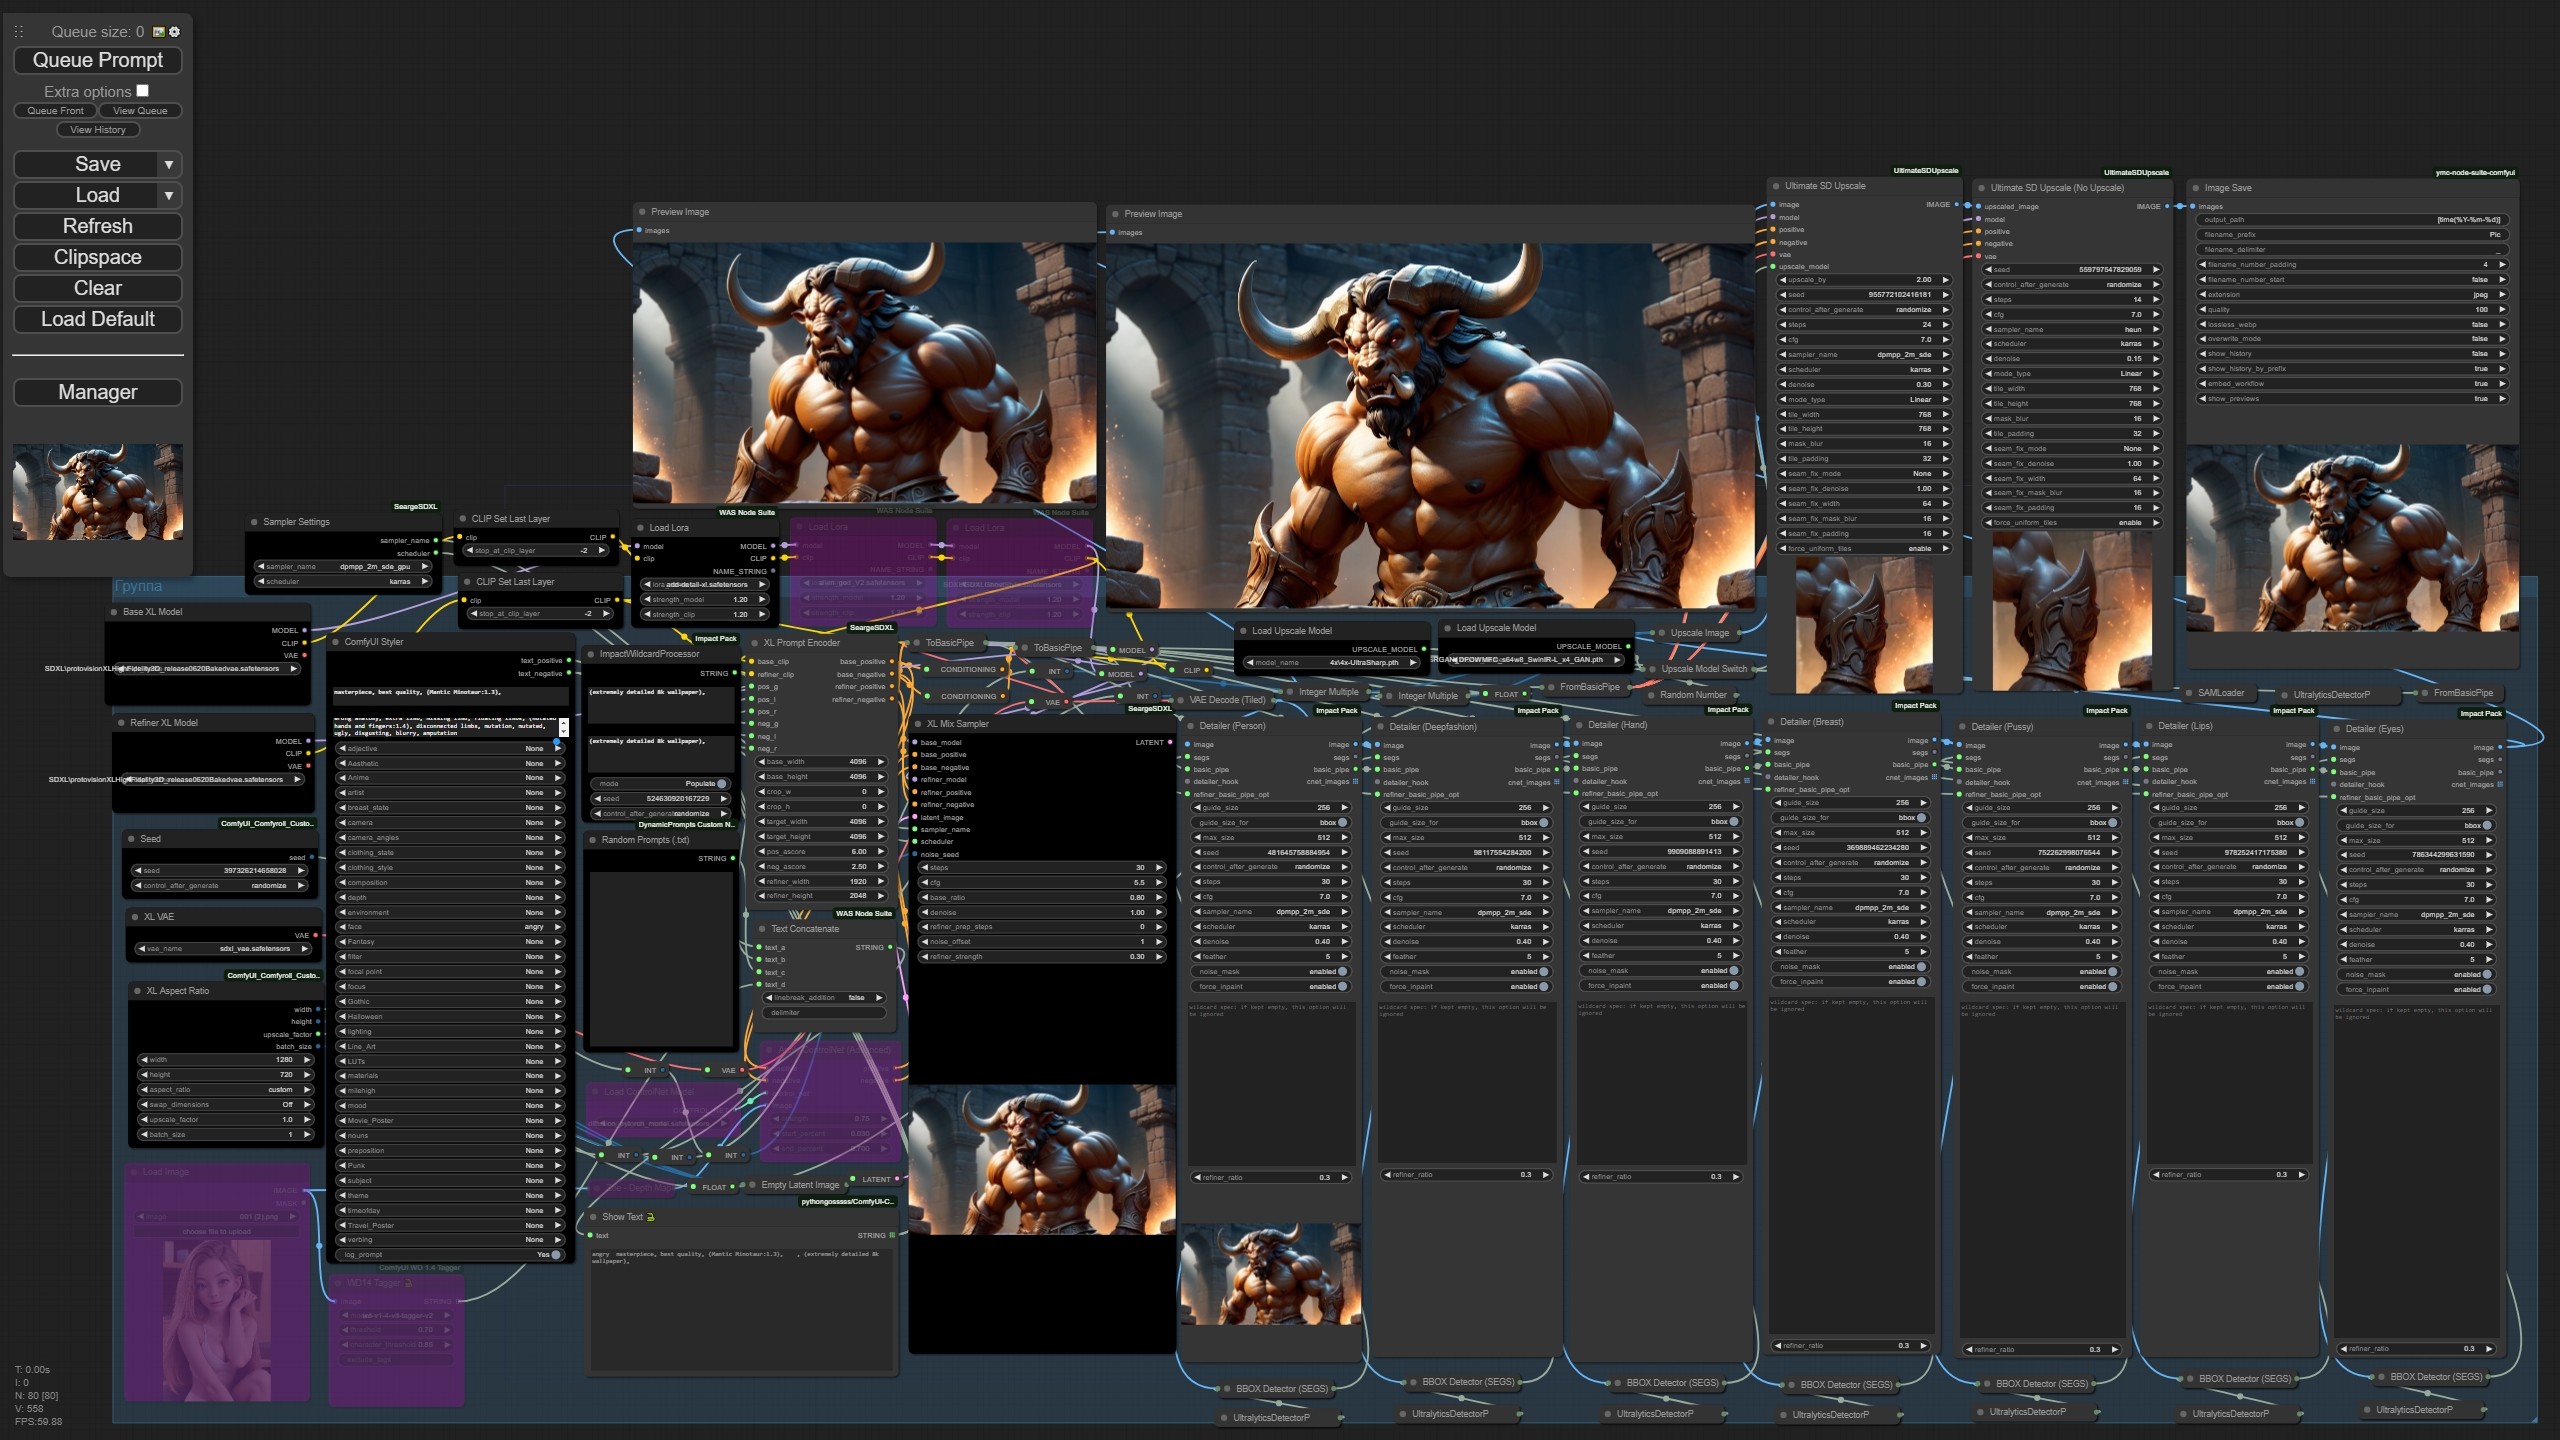Grab the menu panel drag handle dots
The width and height of the screenshot is (2560, 1440).
click(x=18, y=32)
